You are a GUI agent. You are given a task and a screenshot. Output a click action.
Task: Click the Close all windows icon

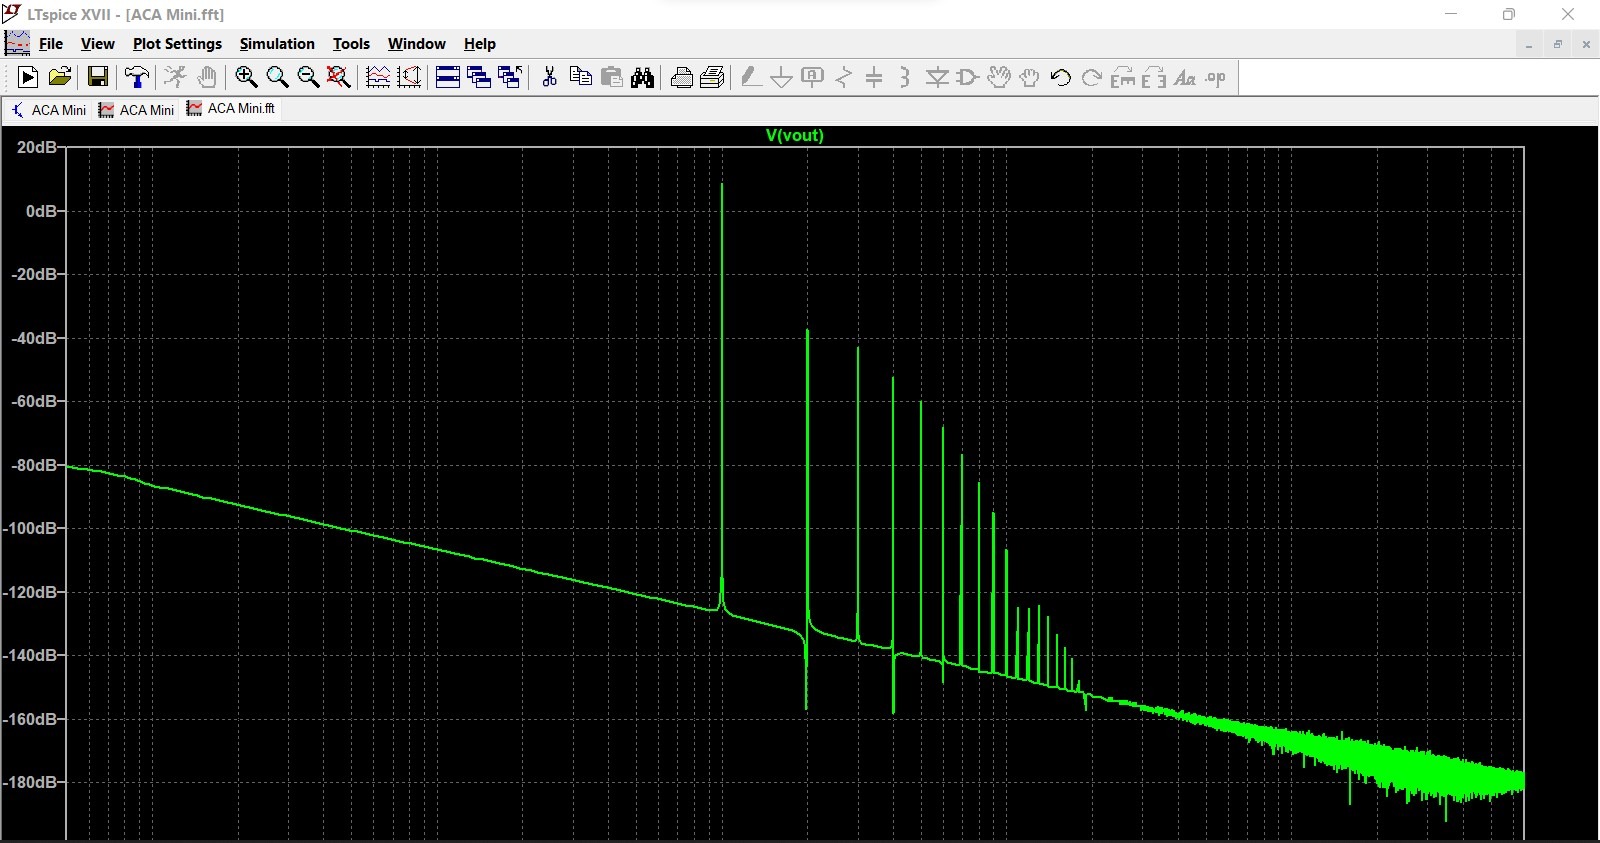pos(510,77)
